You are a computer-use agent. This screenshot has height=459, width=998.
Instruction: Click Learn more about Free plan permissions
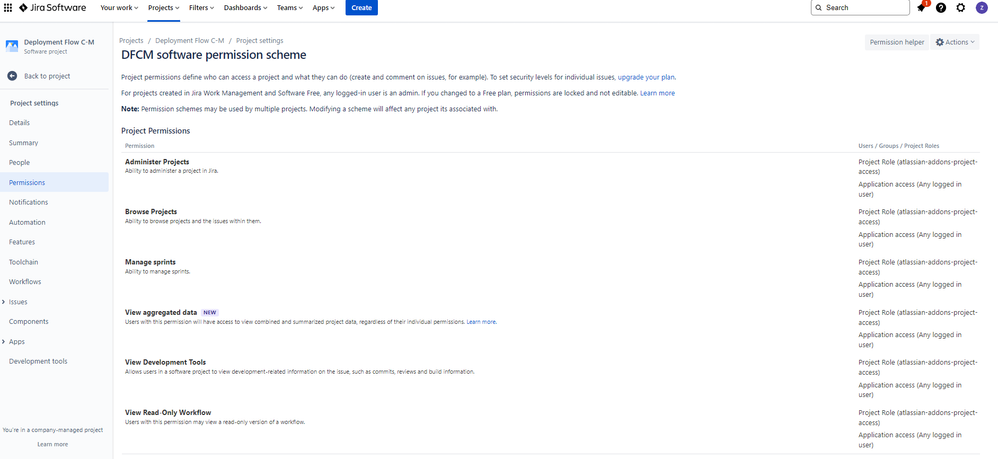pos(657,93)
